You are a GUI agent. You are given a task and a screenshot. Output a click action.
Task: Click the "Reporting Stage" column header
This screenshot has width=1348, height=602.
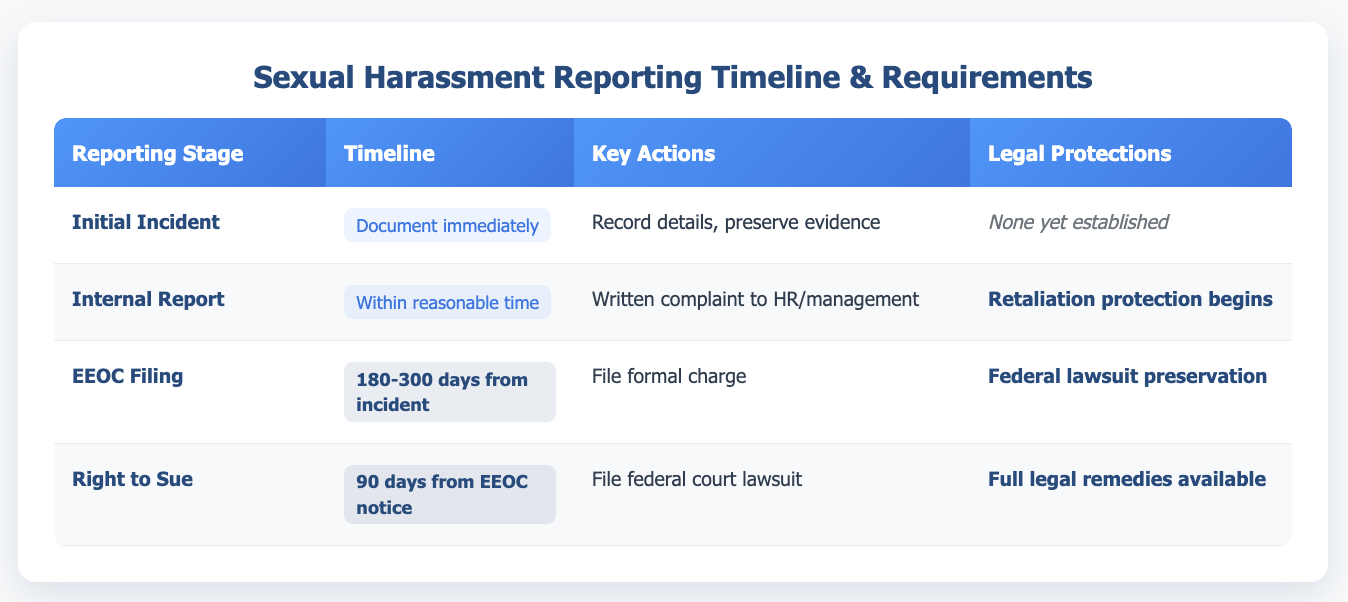click(x=139, y=152)
